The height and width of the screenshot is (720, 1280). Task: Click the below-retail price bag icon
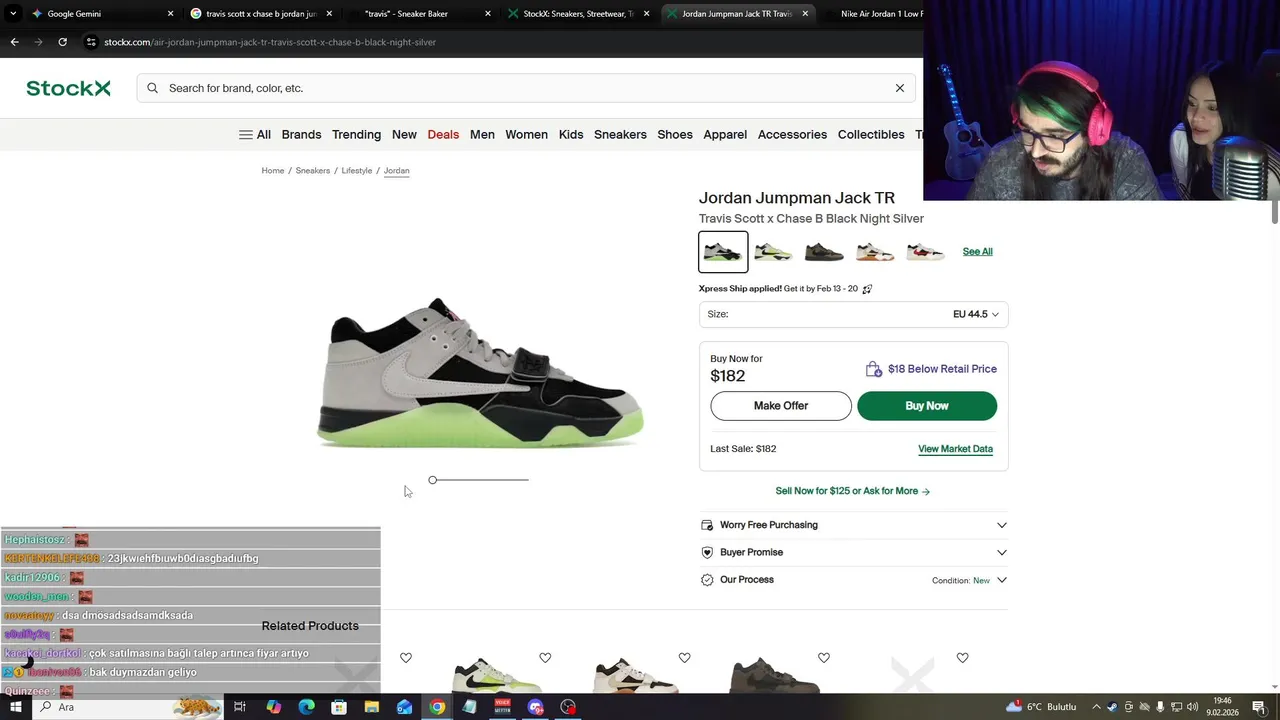(873, 369)
